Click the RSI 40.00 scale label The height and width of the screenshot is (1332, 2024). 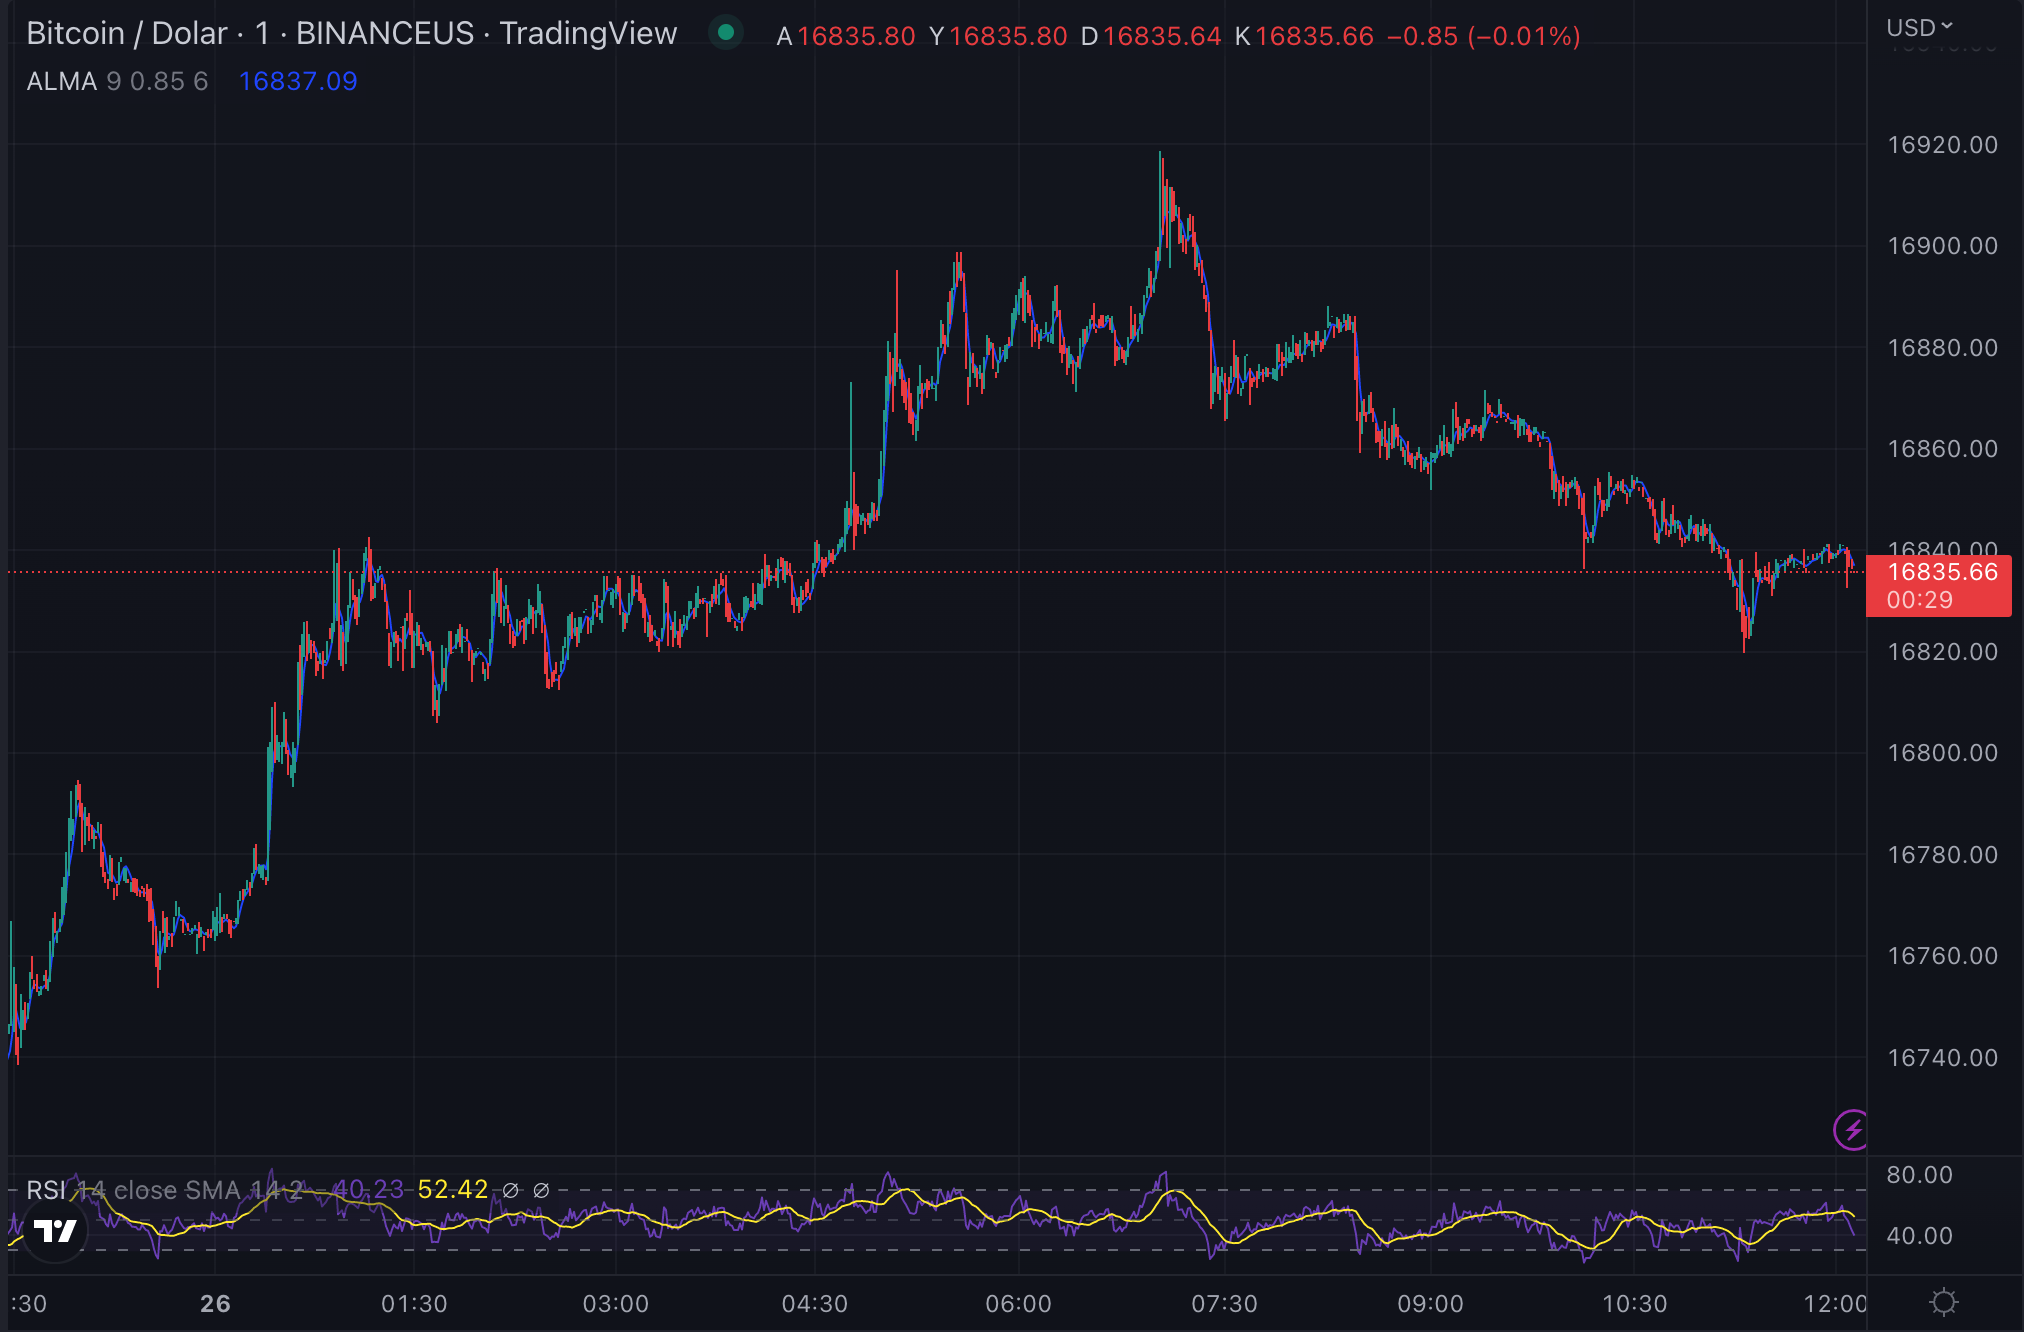click(1919, 1236)
